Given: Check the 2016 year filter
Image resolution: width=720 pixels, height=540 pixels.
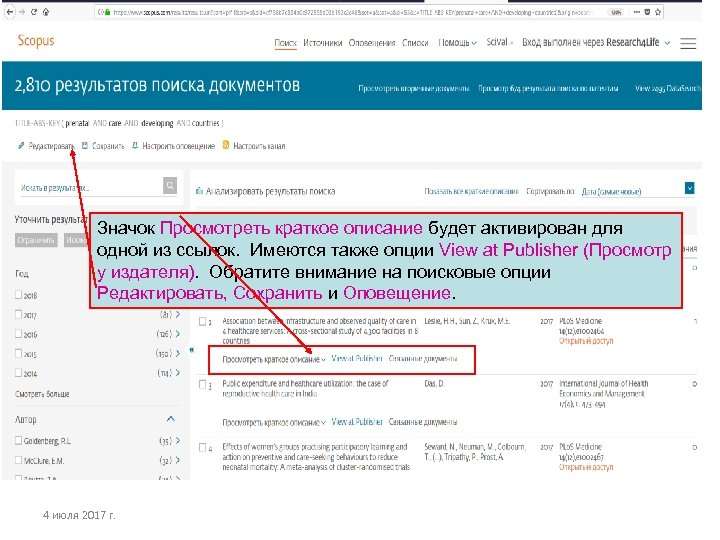Looking at the screenshot, I should coord(18,334).
